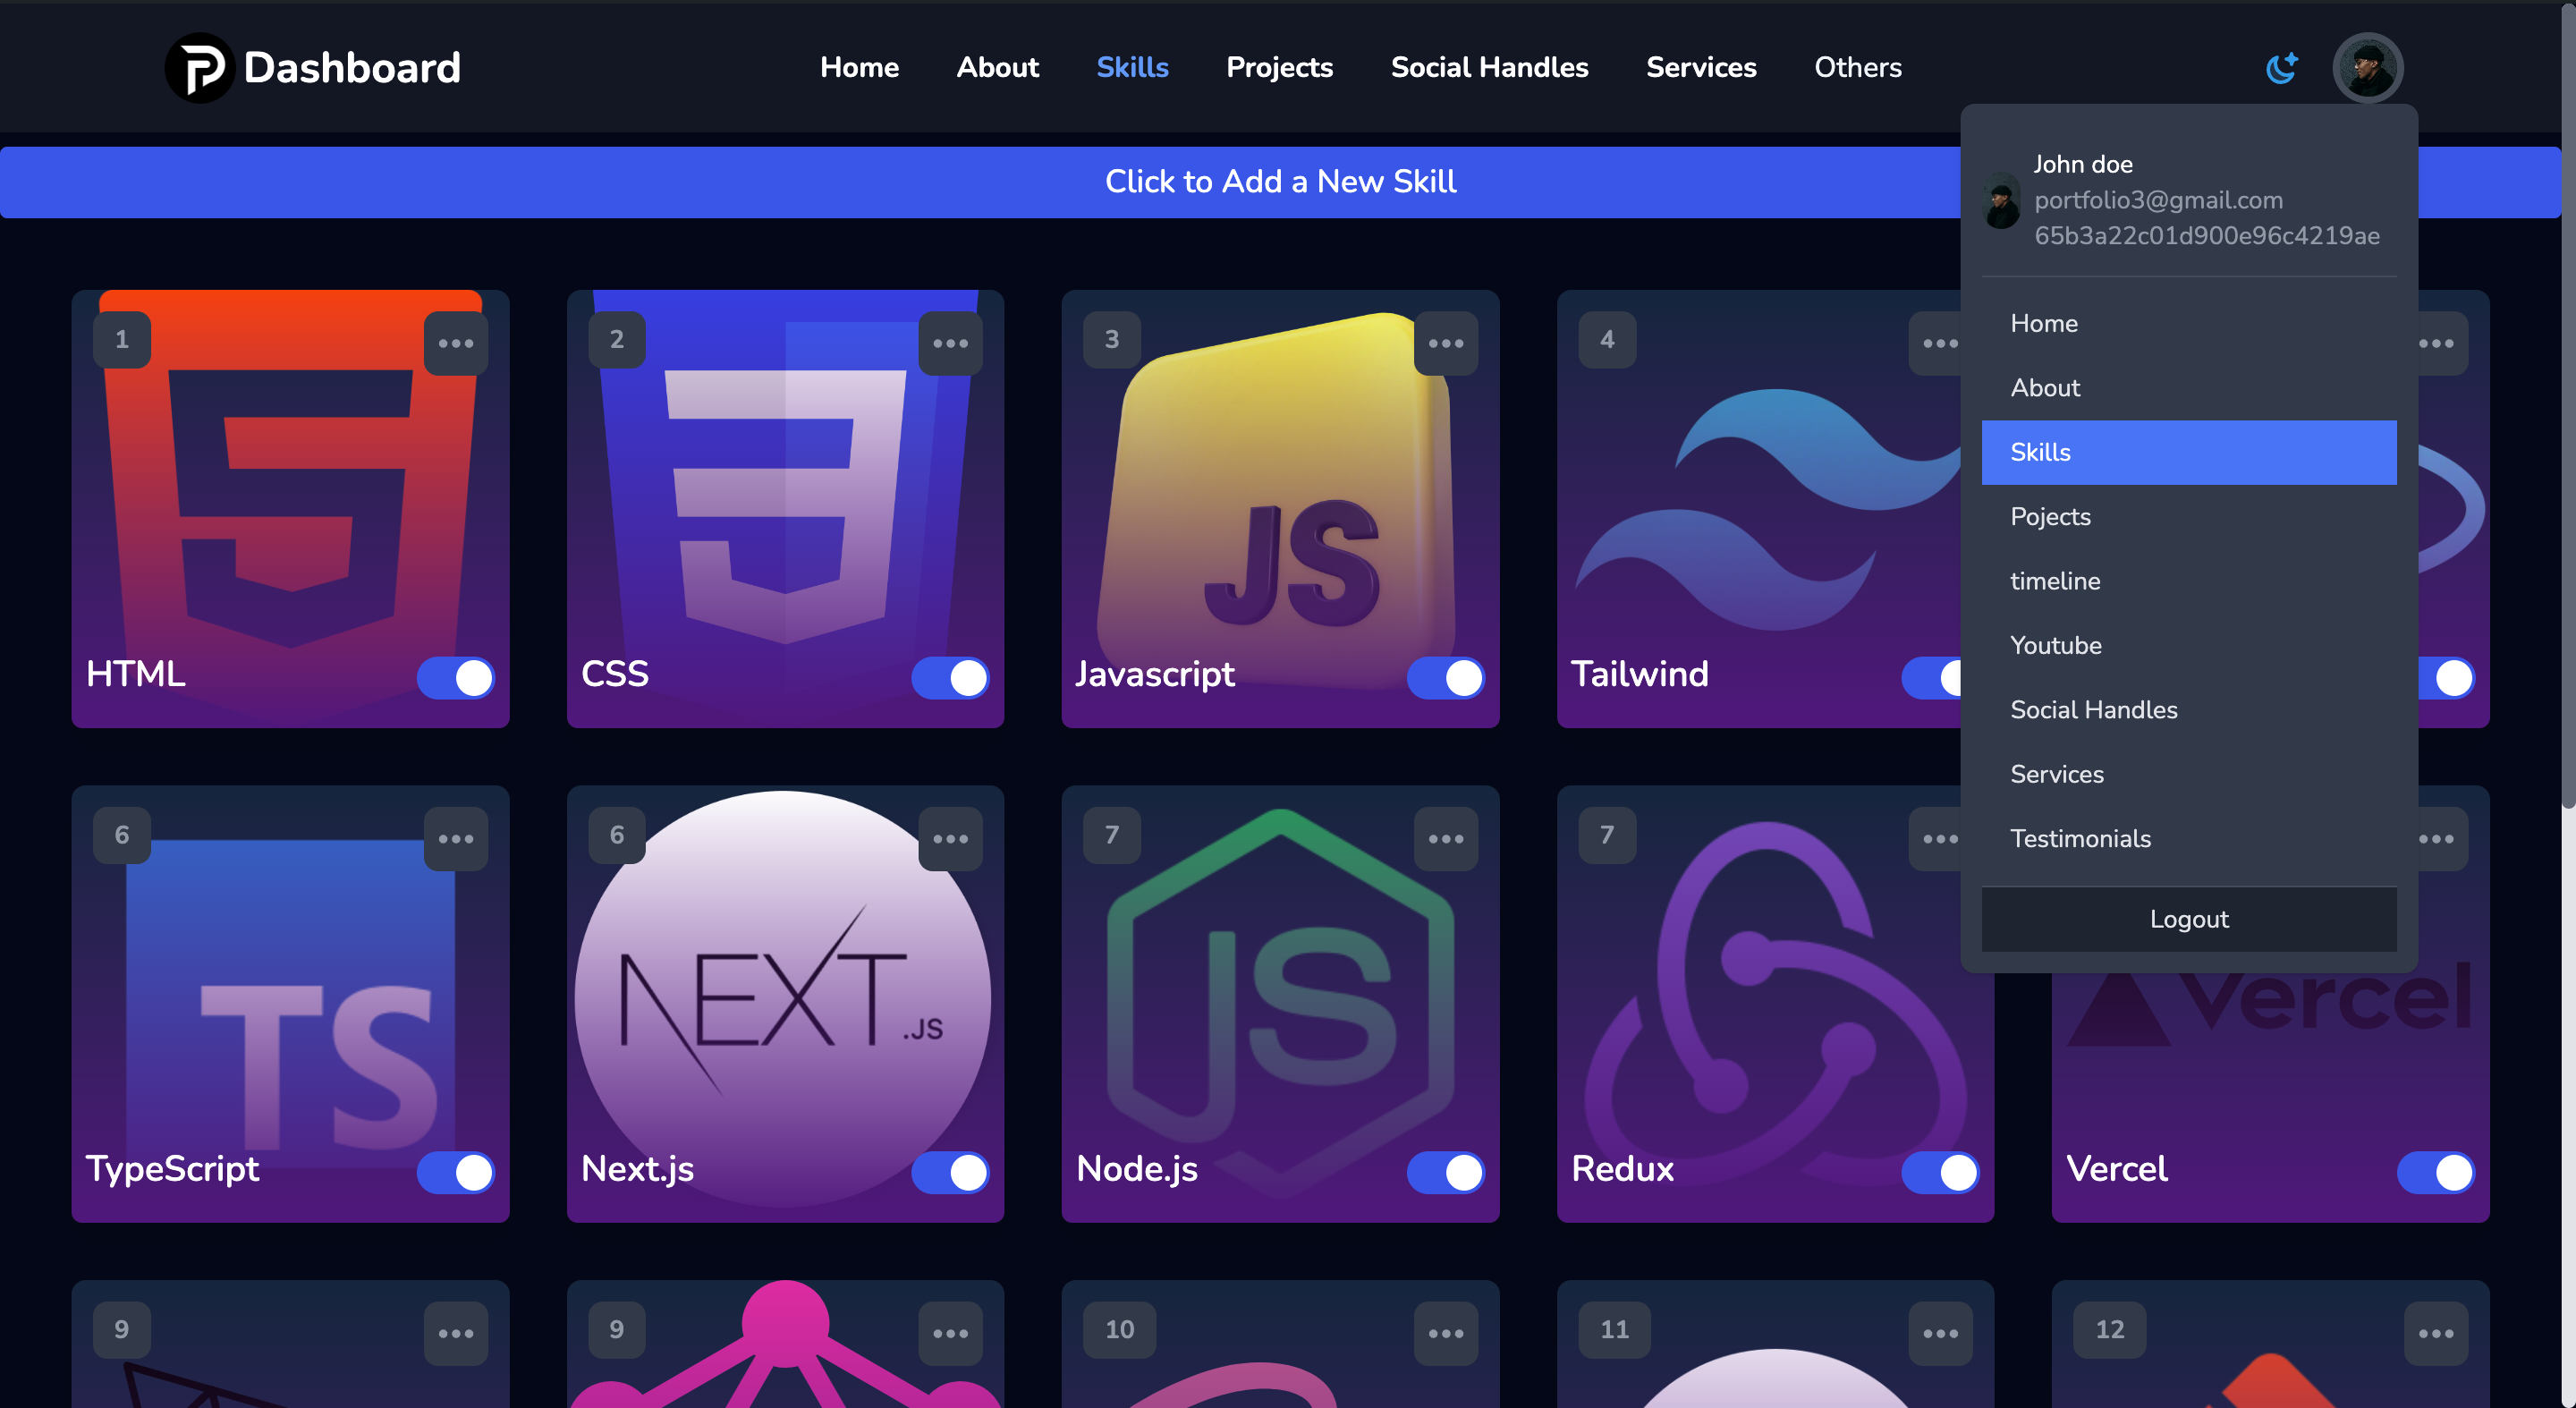Switch off the Next.js skill toggle
The image size is (2576, 1408).
pos(950,1173)
